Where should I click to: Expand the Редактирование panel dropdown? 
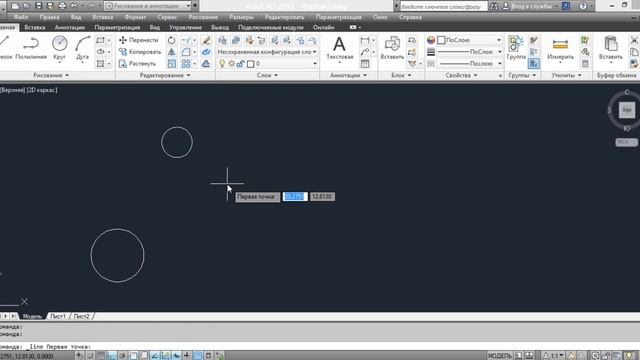pos(165,76)
